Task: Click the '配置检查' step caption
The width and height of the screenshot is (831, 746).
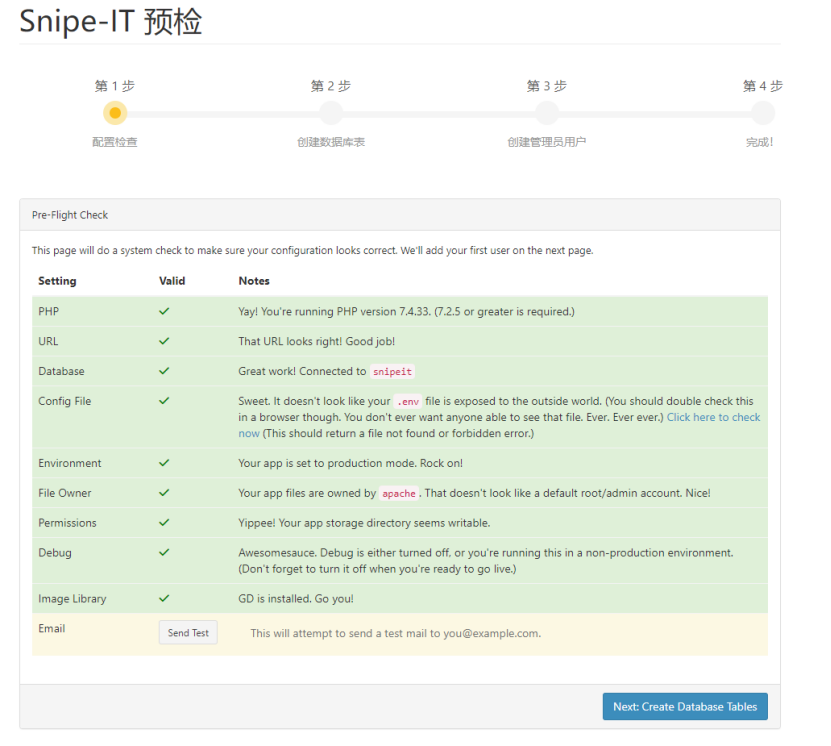Action: tap(115, 142)
